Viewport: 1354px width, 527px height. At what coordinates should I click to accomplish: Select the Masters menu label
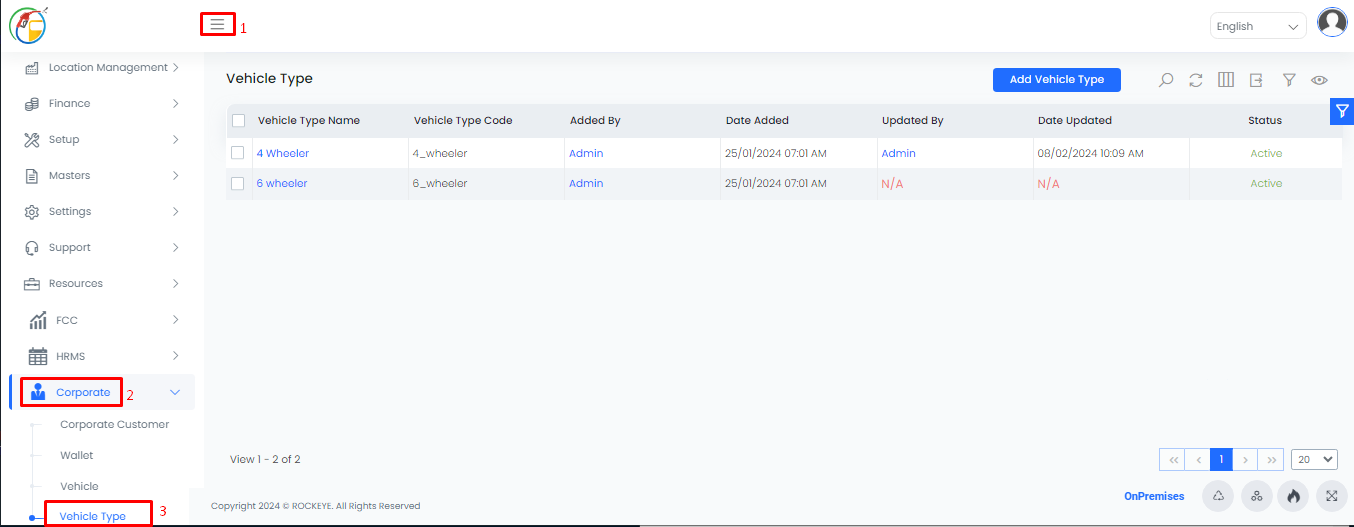tap(69, 176)
